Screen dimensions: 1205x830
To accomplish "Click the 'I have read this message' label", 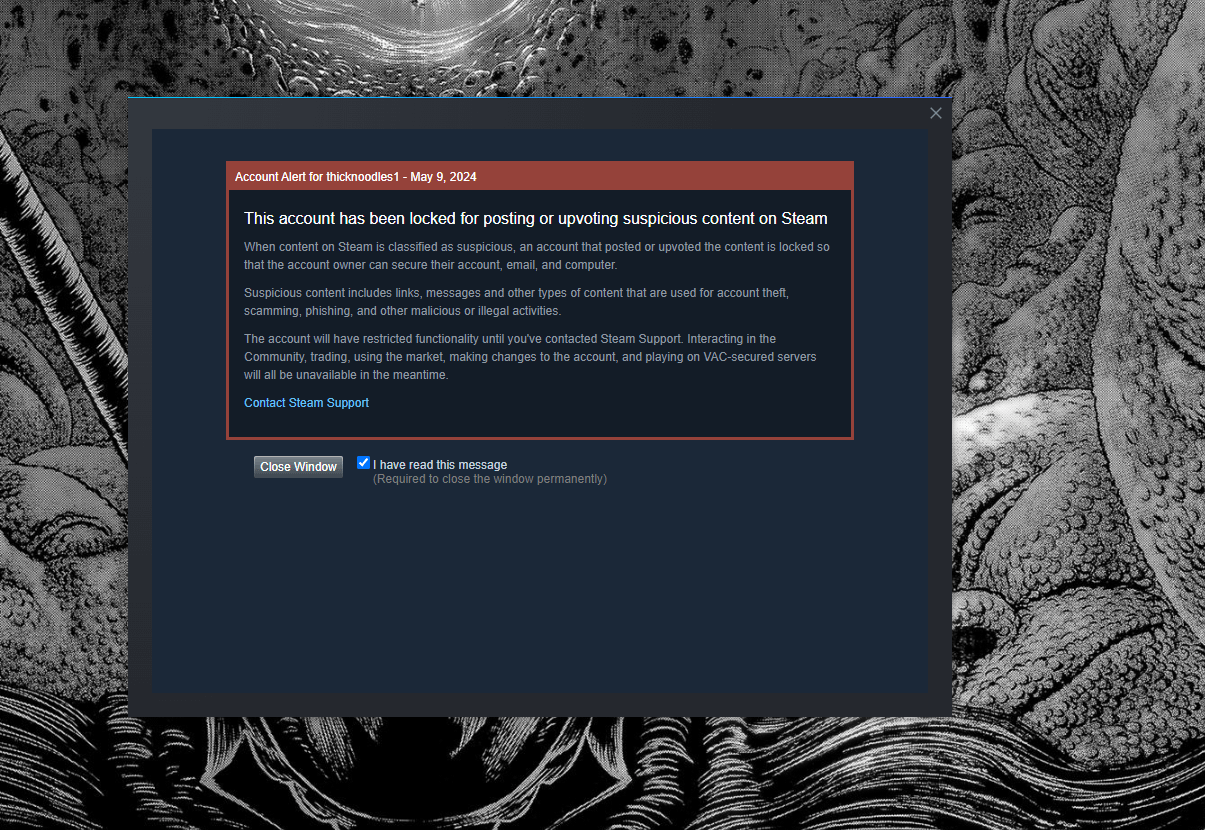I will (x=440, y=465).
